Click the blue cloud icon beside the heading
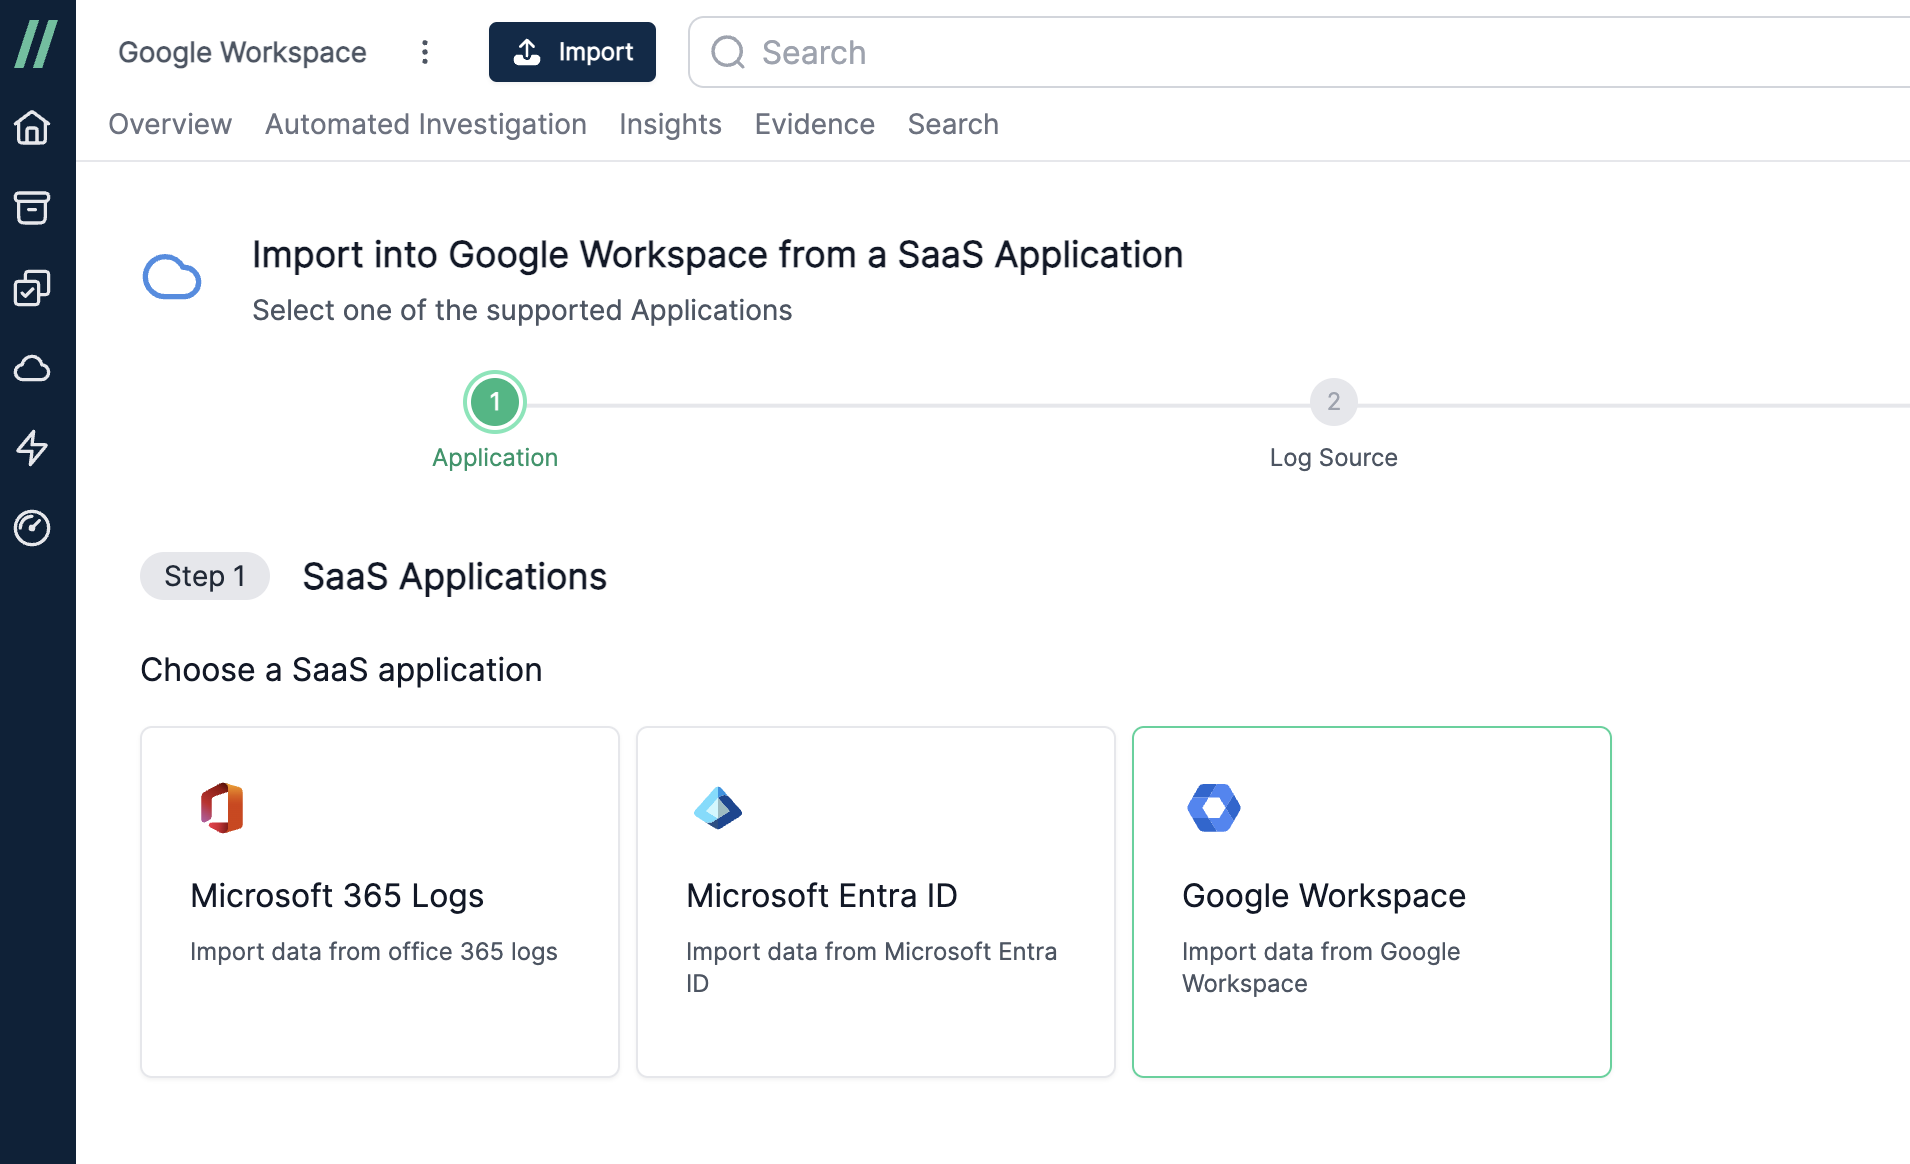Screen dimensions: 1910x1164 pyautogui.click(x=172, y=277)
